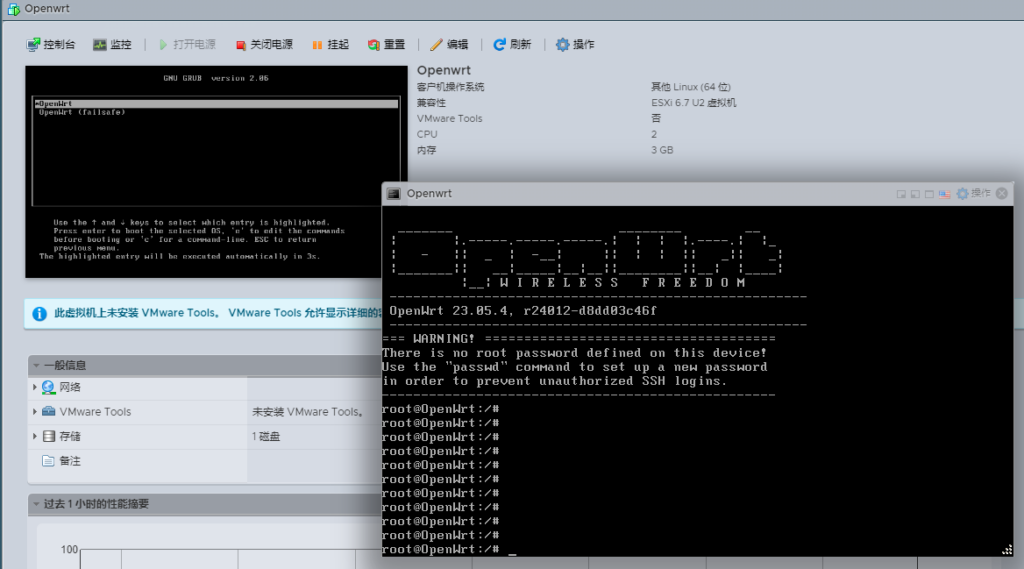Viewport: 1024px width, 569px height.
Task: Click the GRUB console preview thumbnail
Action: [x=216, y=171]
